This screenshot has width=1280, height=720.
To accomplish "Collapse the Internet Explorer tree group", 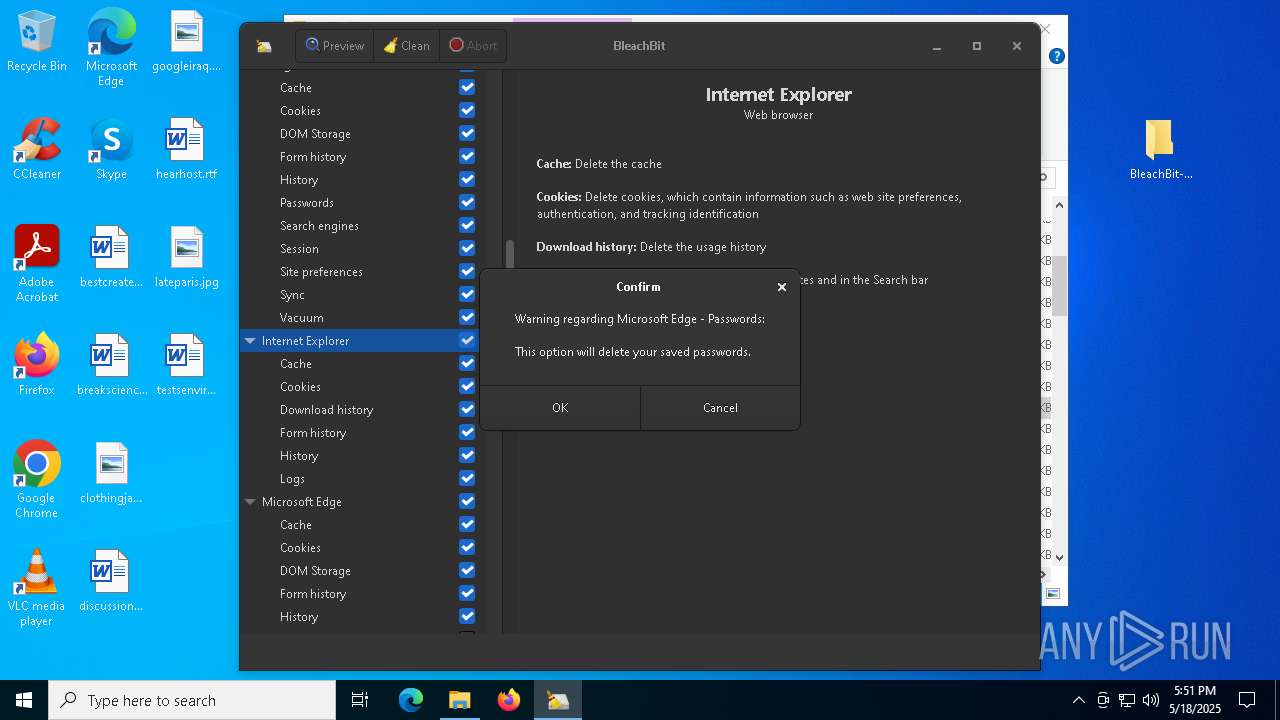I will click(x=250, y=341).
